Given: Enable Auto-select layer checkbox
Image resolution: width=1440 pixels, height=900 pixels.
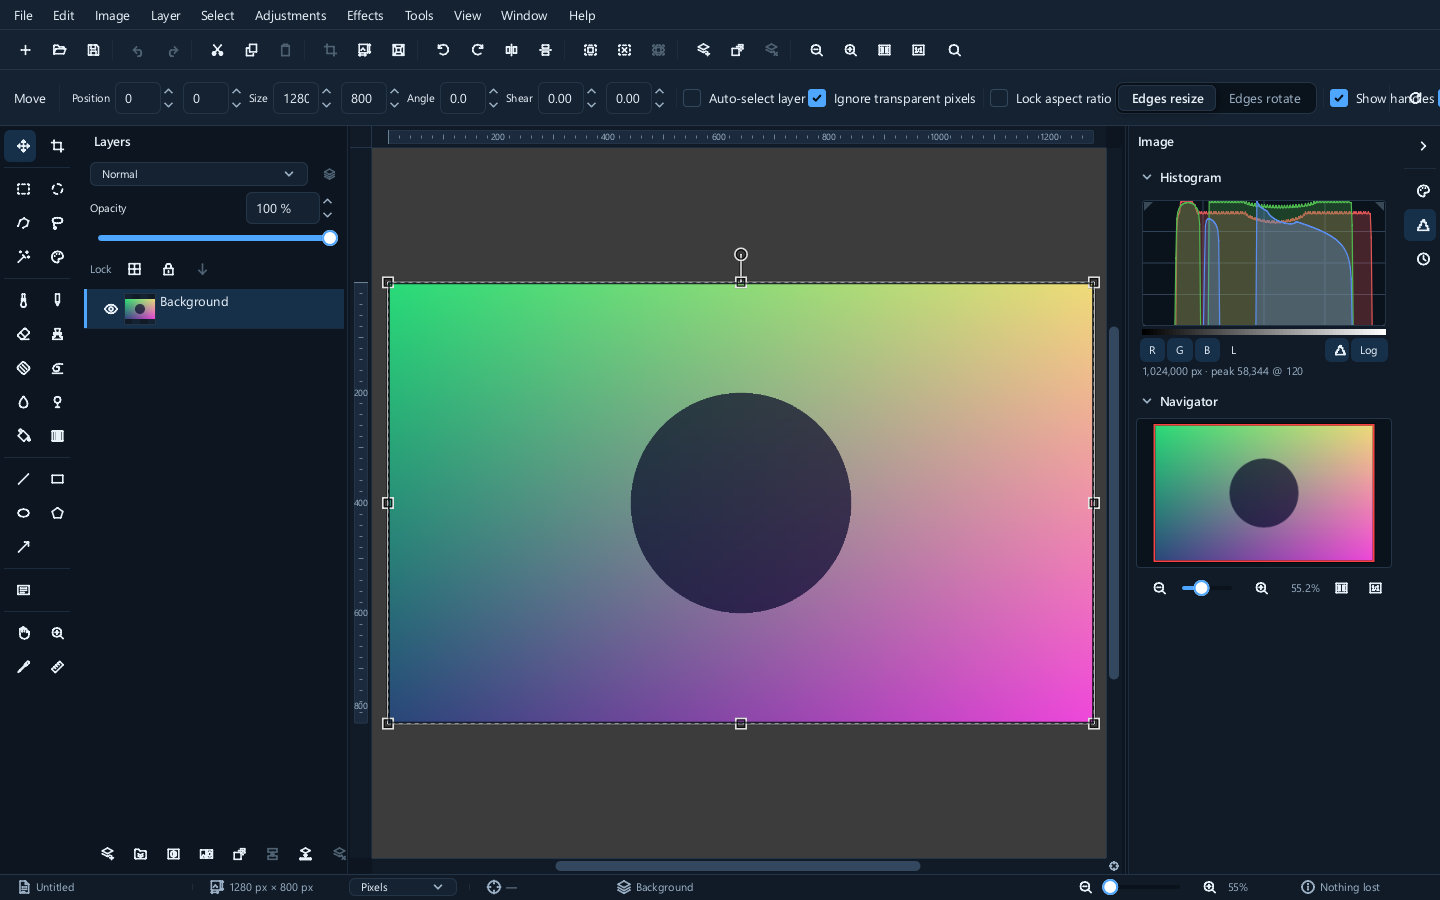Looking at the screenshot, I should 692,98.
